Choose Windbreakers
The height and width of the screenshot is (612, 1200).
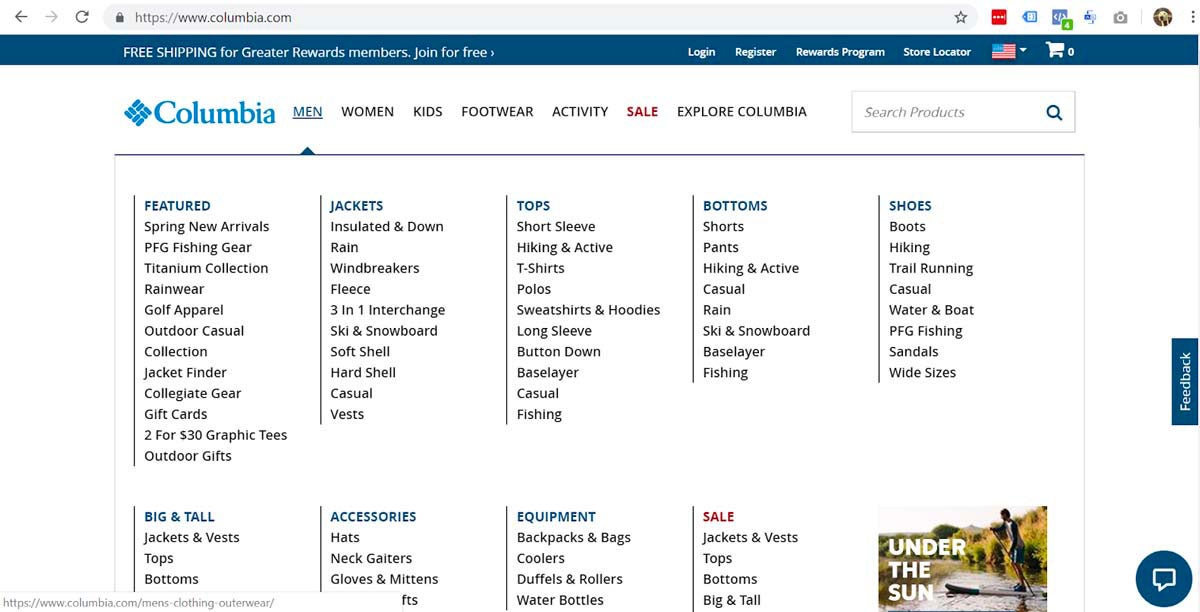point(375,268)
